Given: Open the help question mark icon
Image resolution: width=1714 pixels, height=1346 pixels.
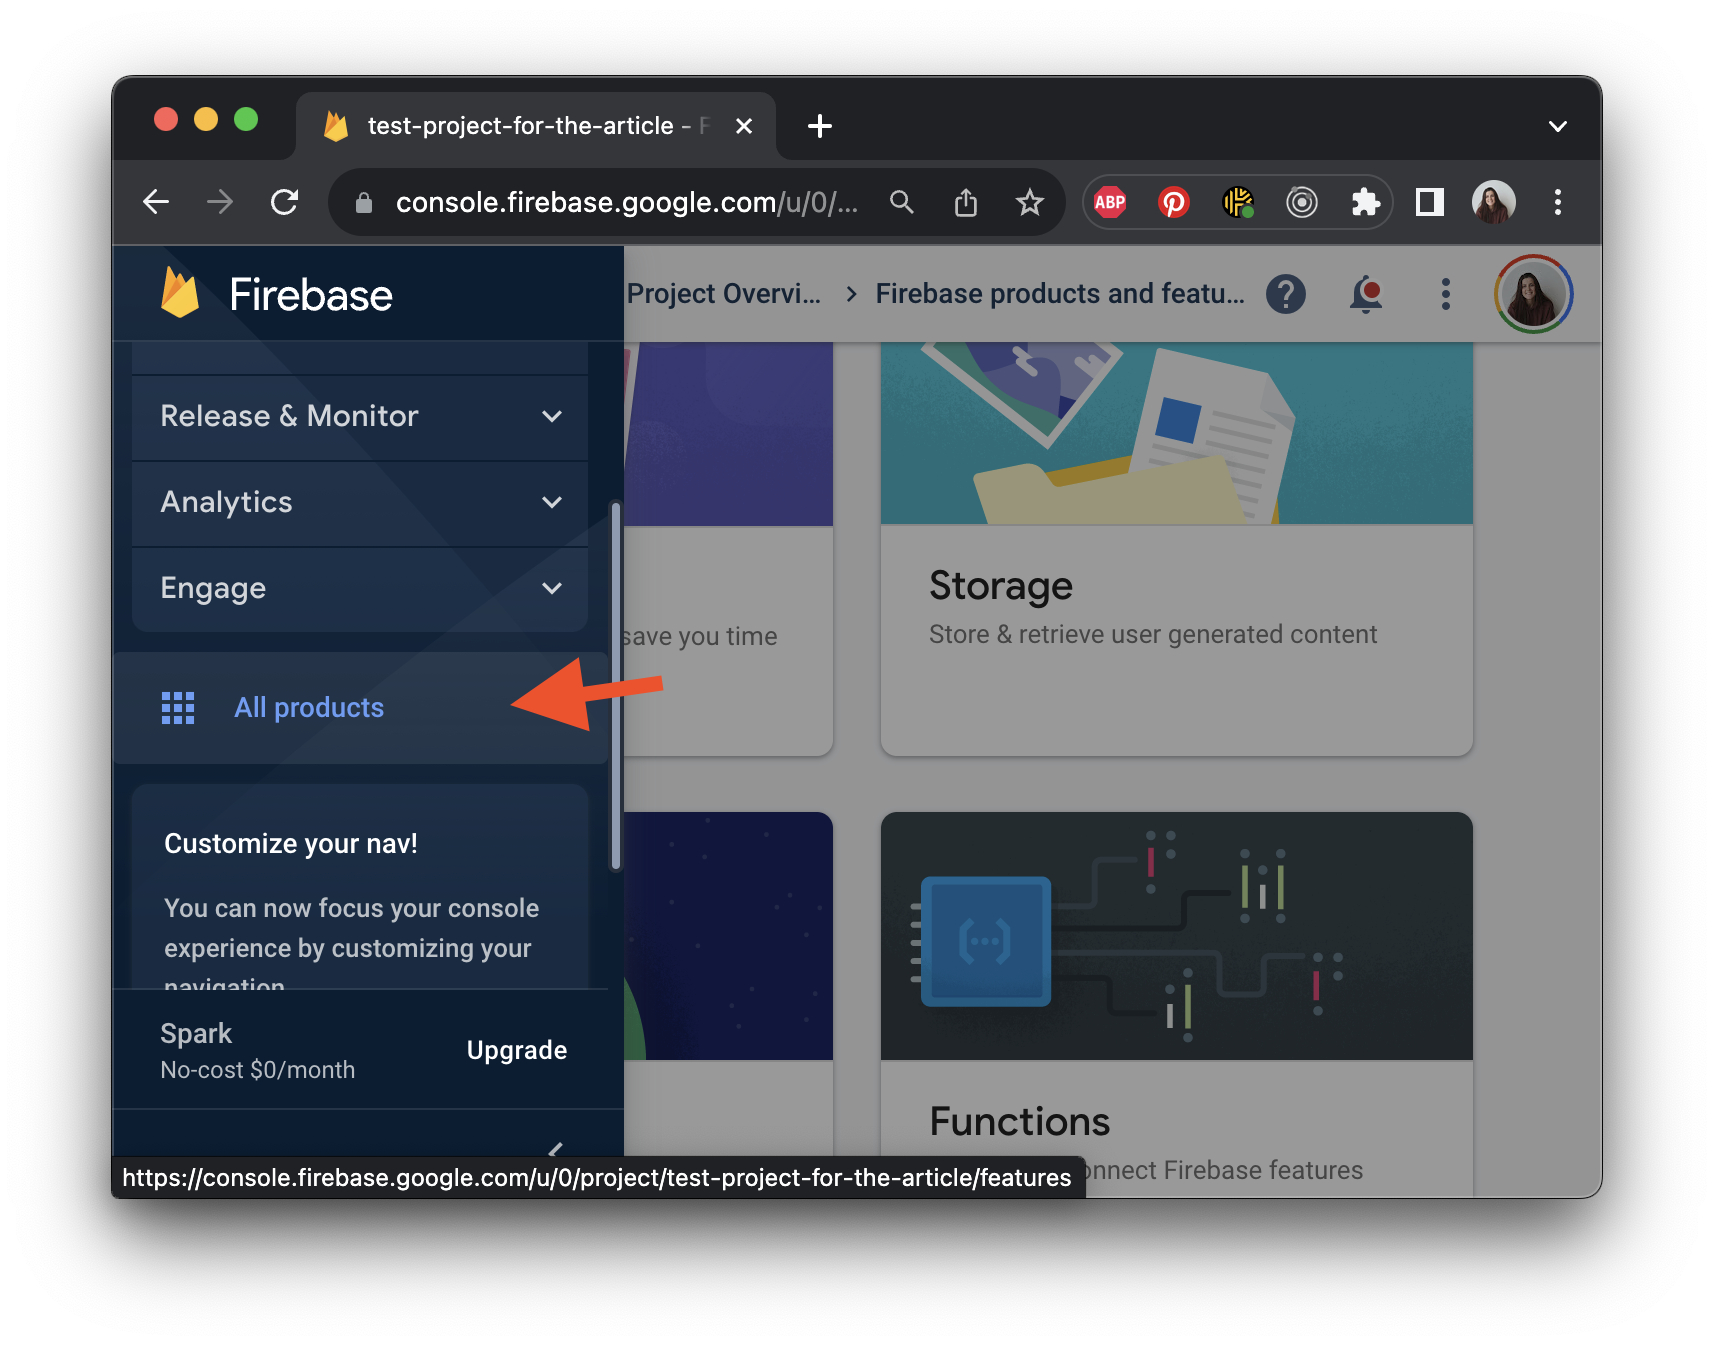Looking at the screenshot, I should click(1287, 293).
